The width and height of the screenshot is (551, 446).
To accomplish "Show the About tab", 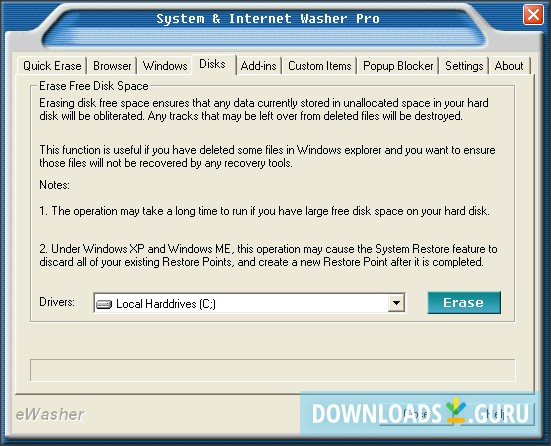I will (x=509, y=66).
